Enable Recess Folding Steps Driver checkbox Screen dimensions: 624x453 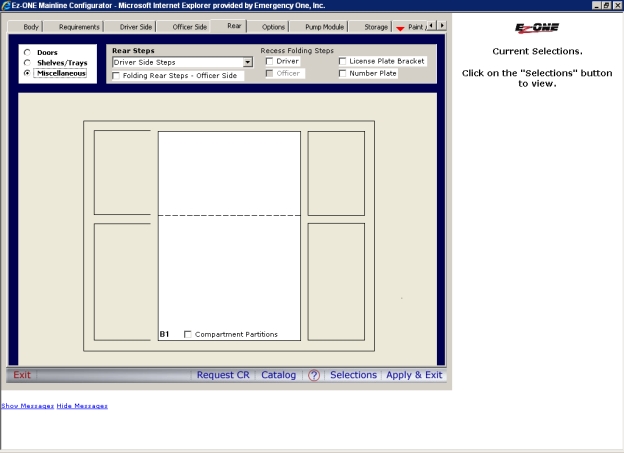pos(269,61)
